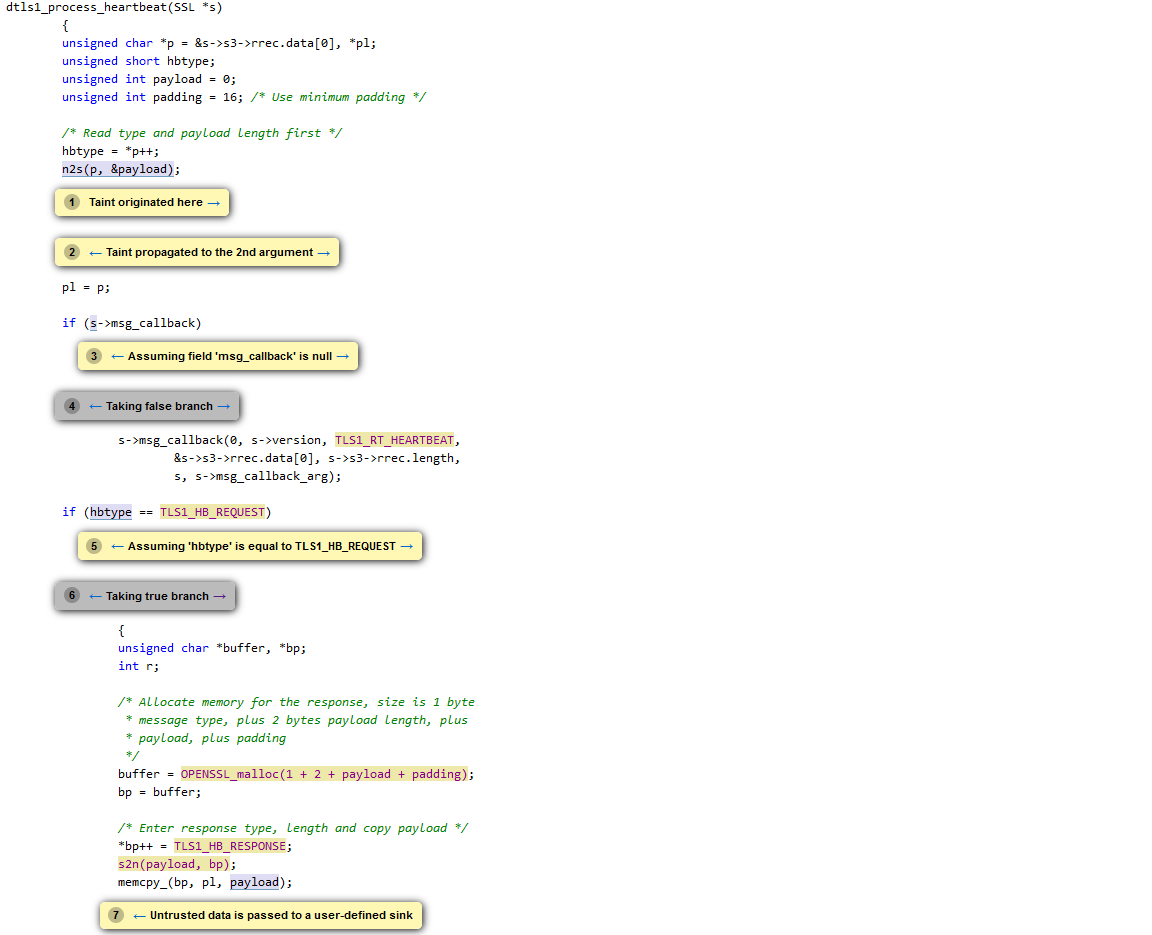
Task: Click highlighted TLS1_RT_HEARTBEAT macro
Action: [x=395, y=440]
